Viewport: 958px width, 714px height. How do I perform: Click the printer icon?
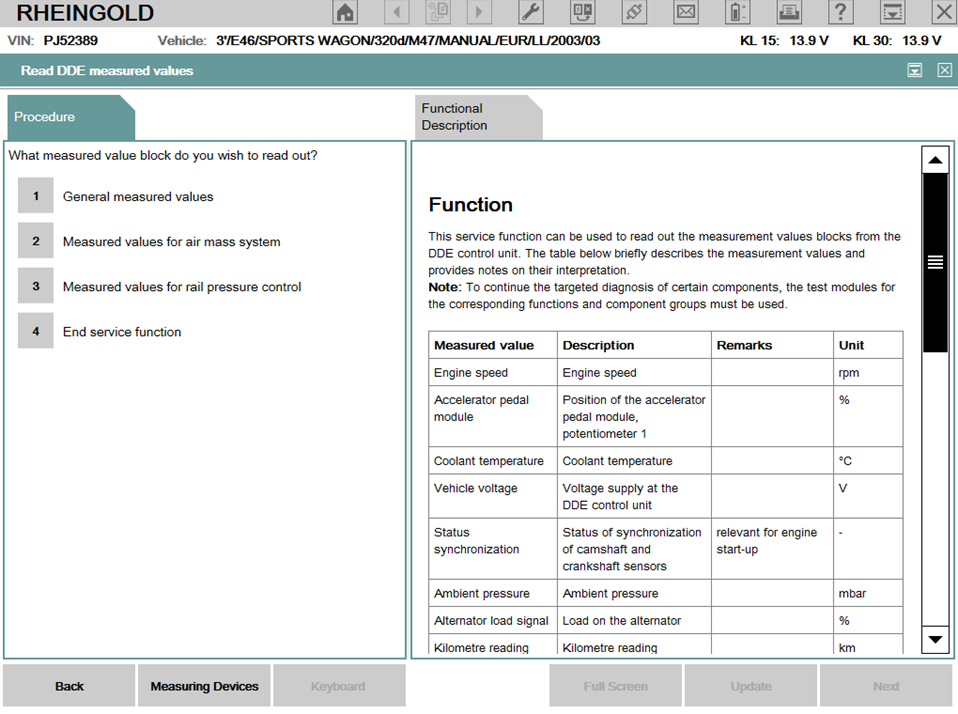[x=789, y=13]
